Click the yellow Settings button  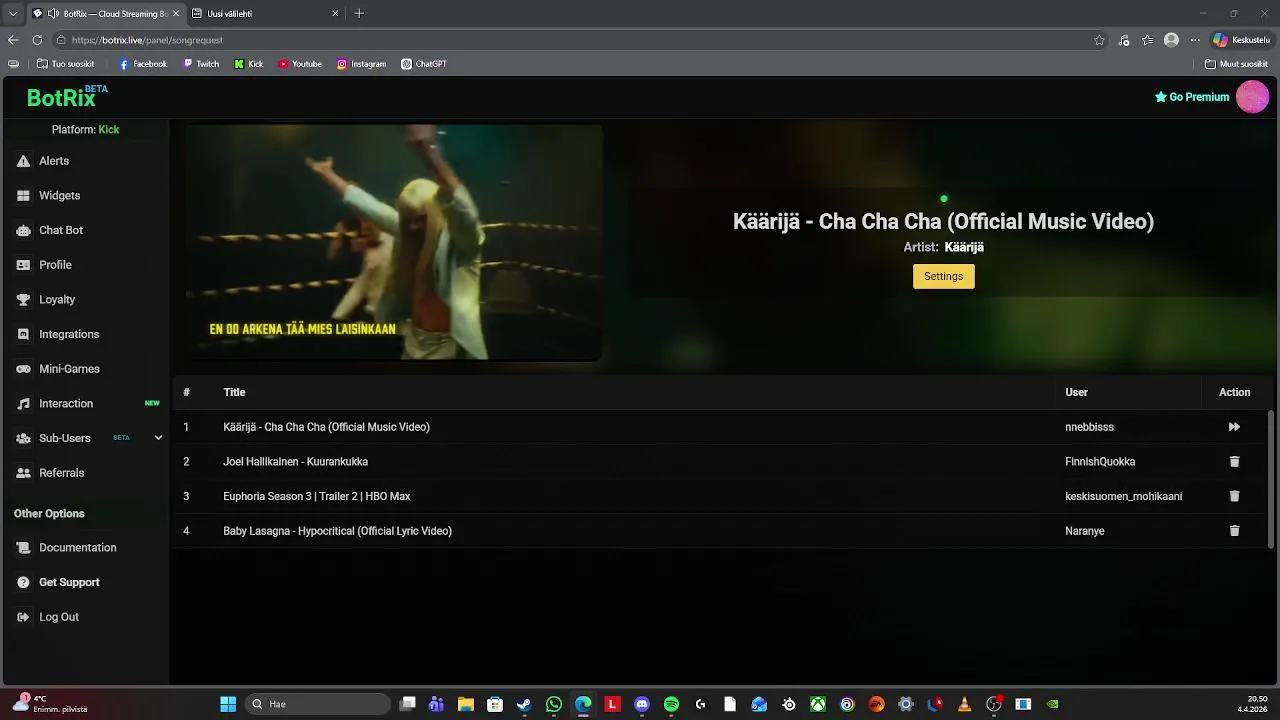[x=943, y=277]
